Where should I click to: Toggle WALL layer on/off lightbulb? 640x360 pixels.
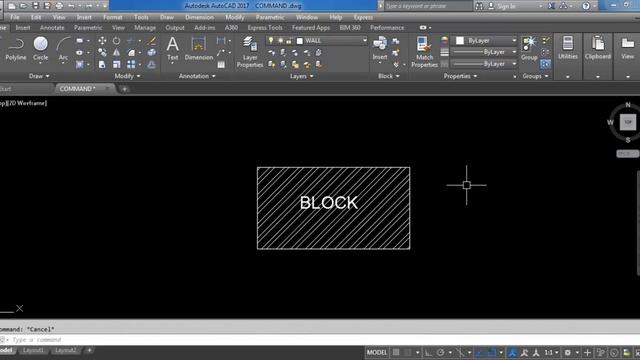tap(271, 40)
